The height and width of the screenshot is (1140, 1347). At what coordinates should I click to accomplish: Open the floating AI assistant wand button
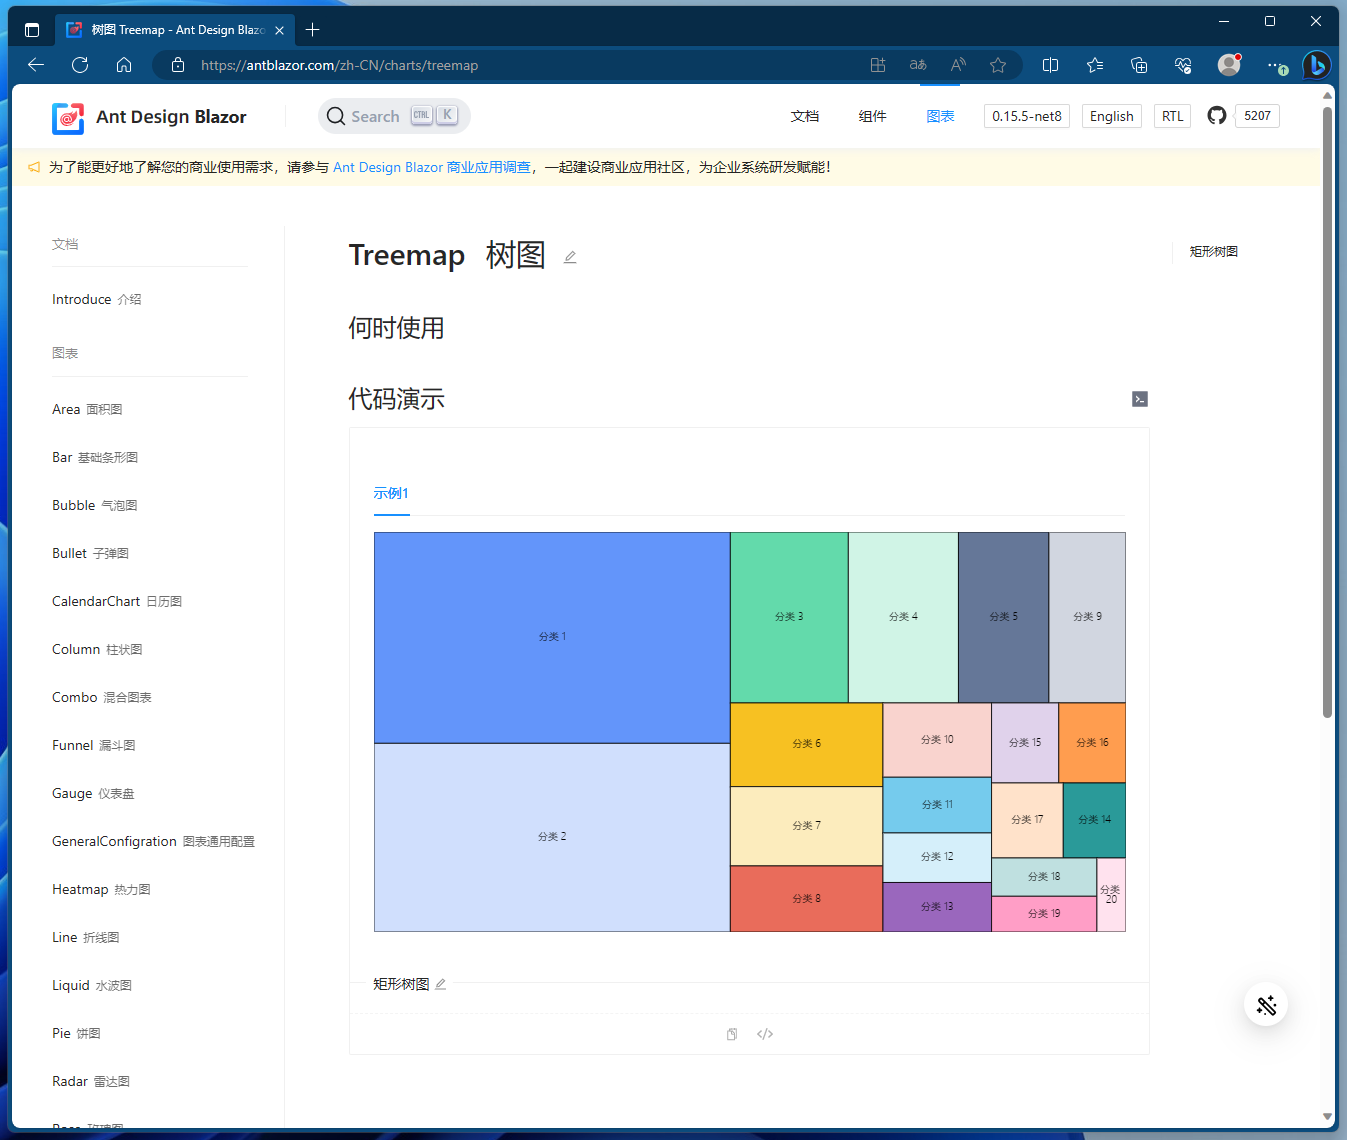click(x=1266, y=1005)
